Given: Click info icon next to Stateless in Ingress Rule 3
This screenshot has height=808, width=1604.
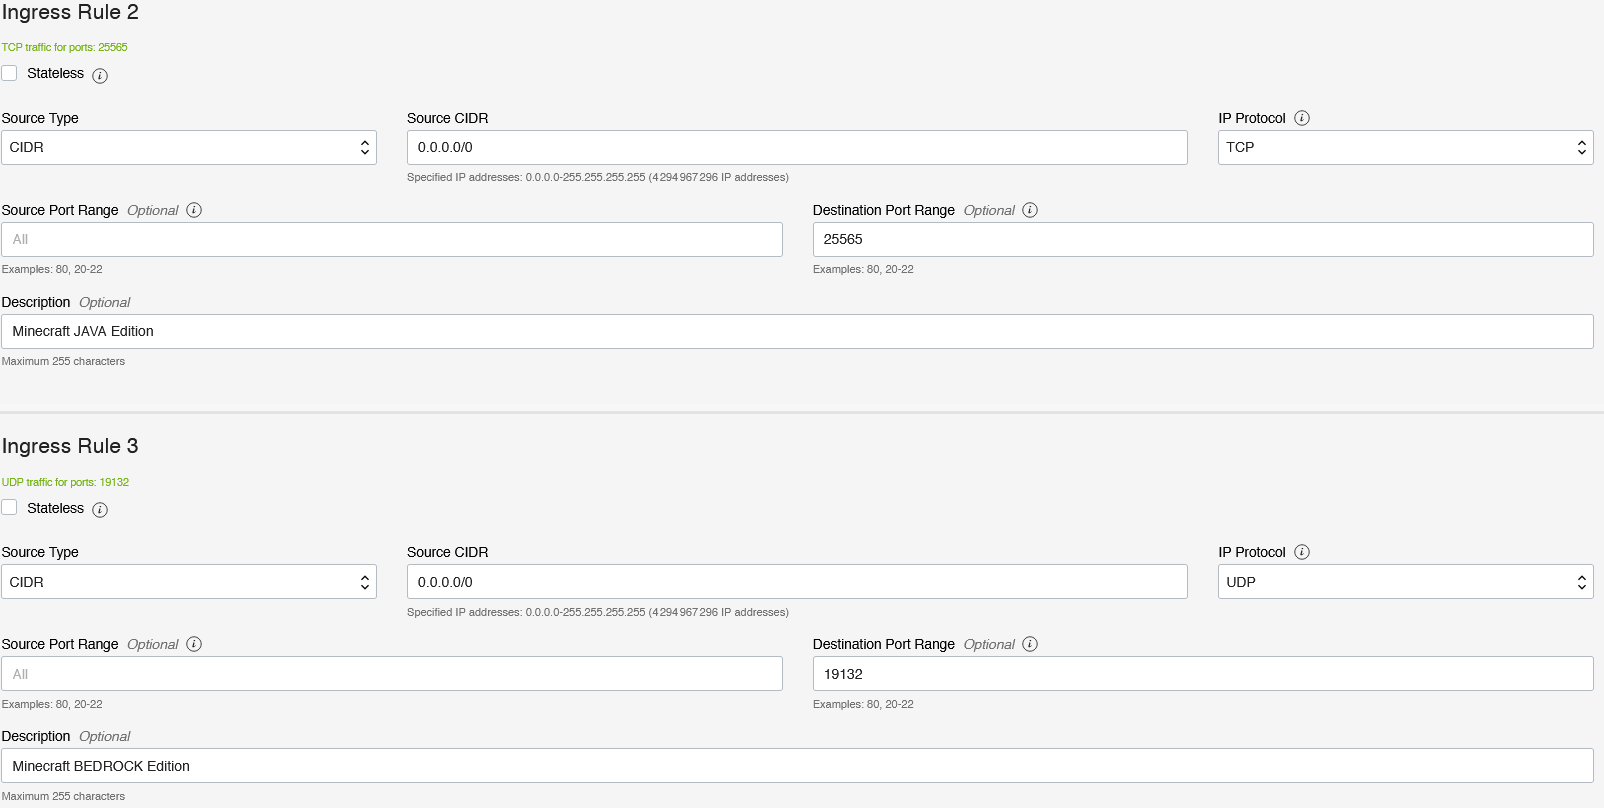Looking at the screenshot, I should (100, 510).
